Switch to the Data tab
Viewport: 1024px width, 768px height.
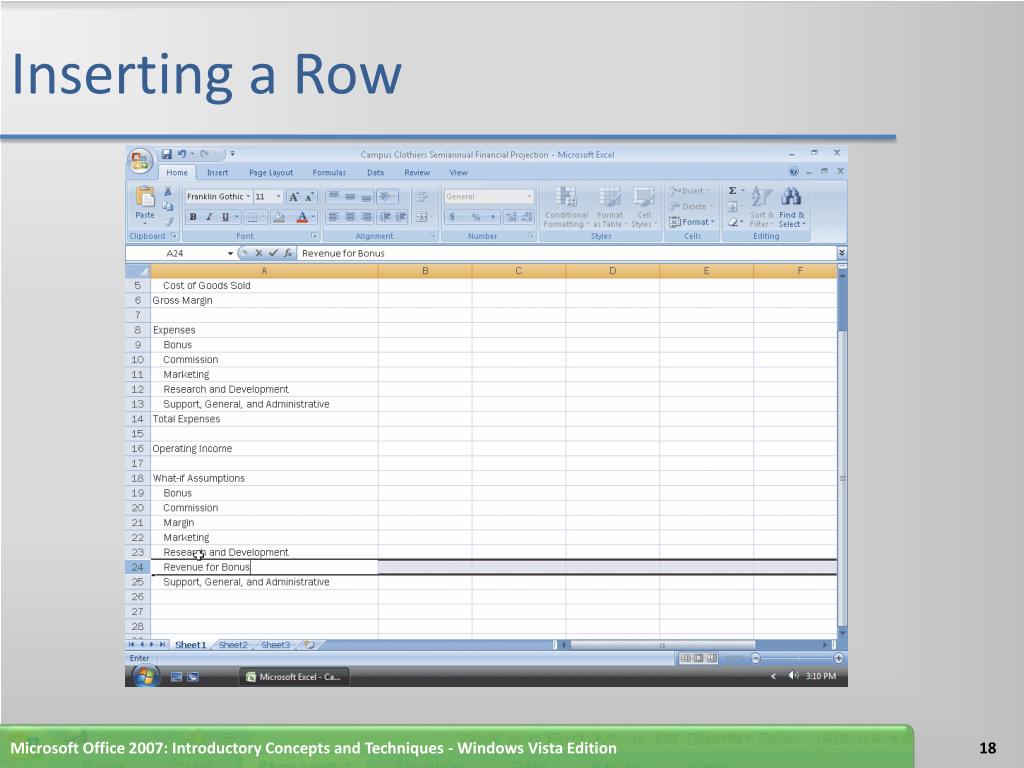(376, 172)
